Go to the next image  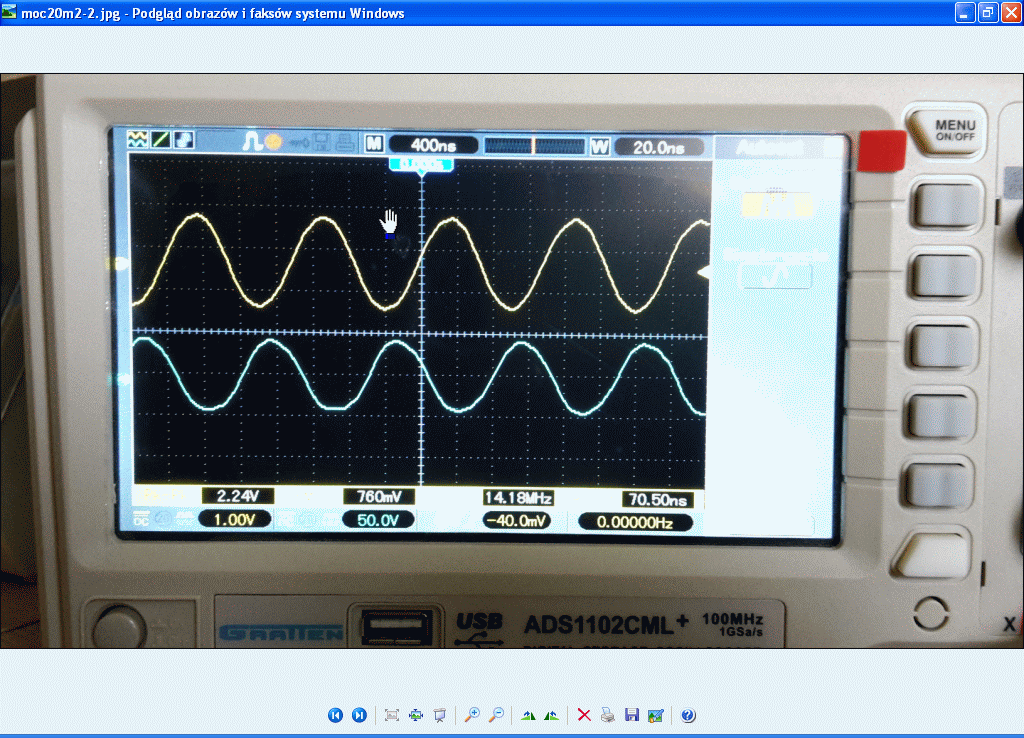359,715
